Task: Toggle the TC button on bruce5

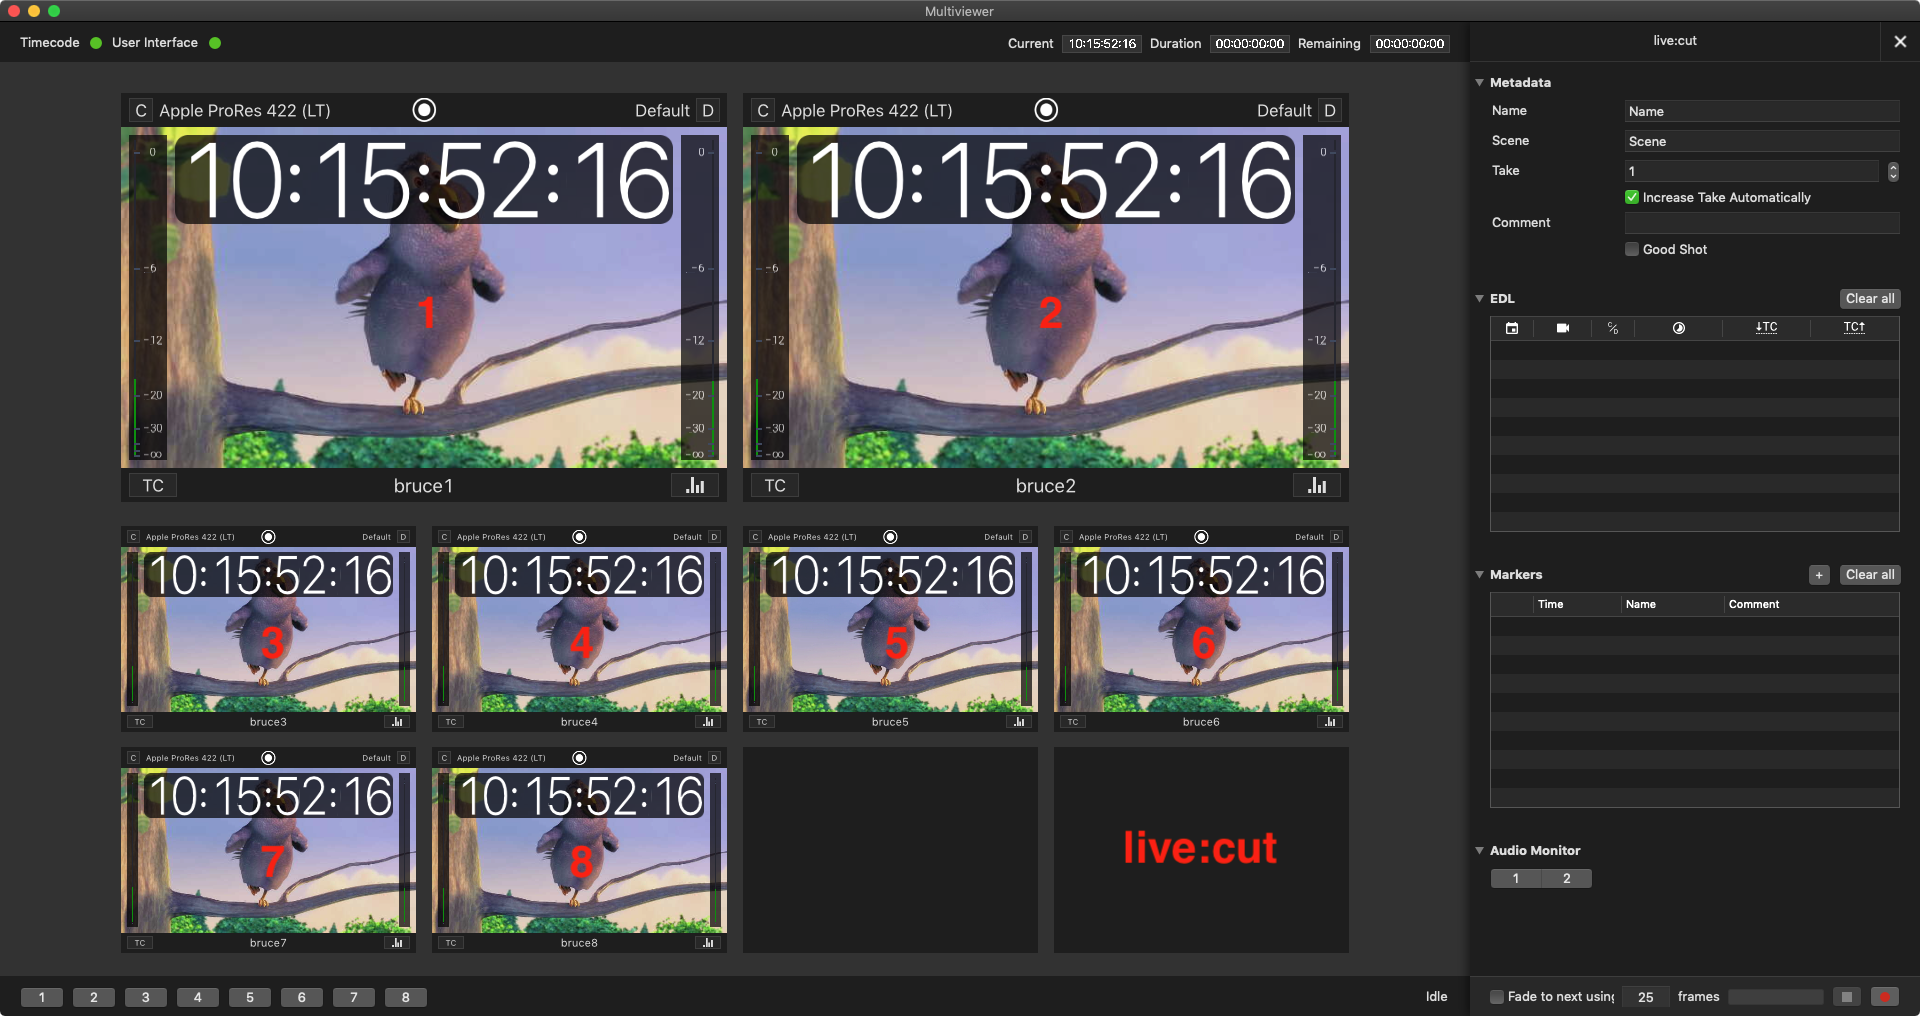Action: point(762,722)
